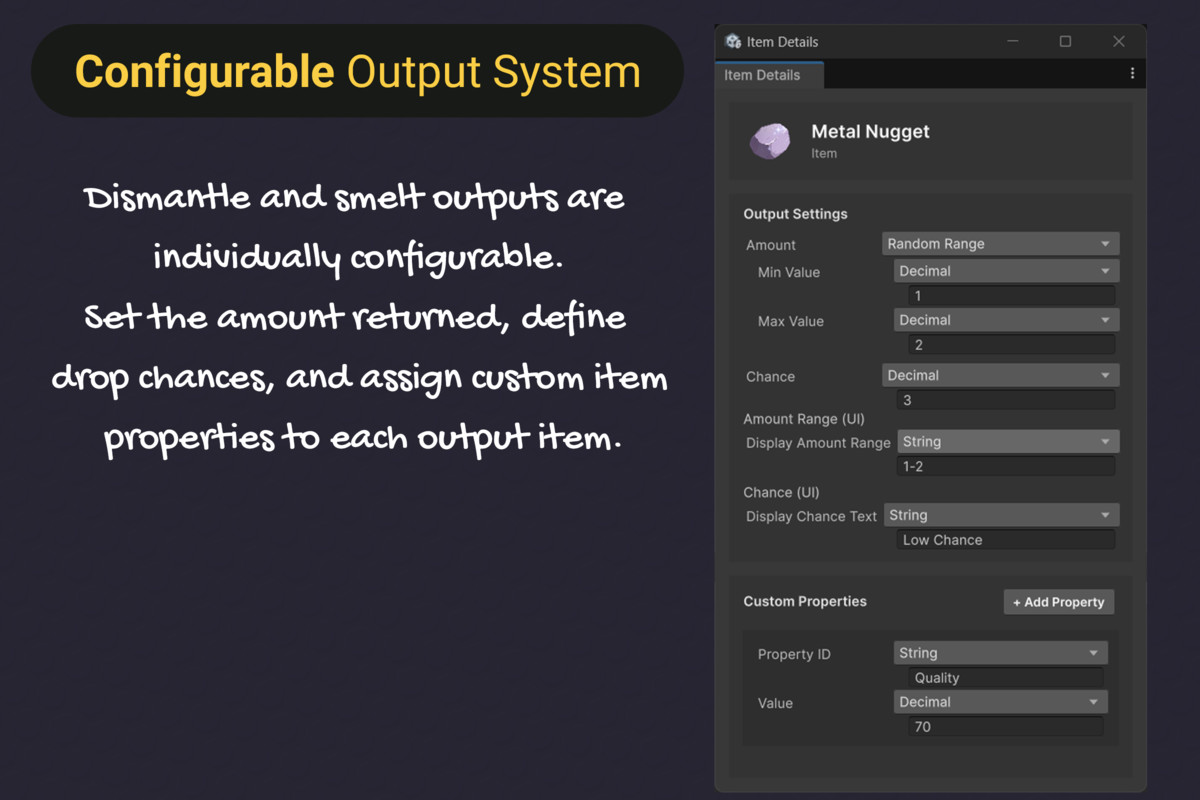Open the Display Amount Range String dropdown
This screenshot has width=1200, height=800.
click(x=1007, y=441)
